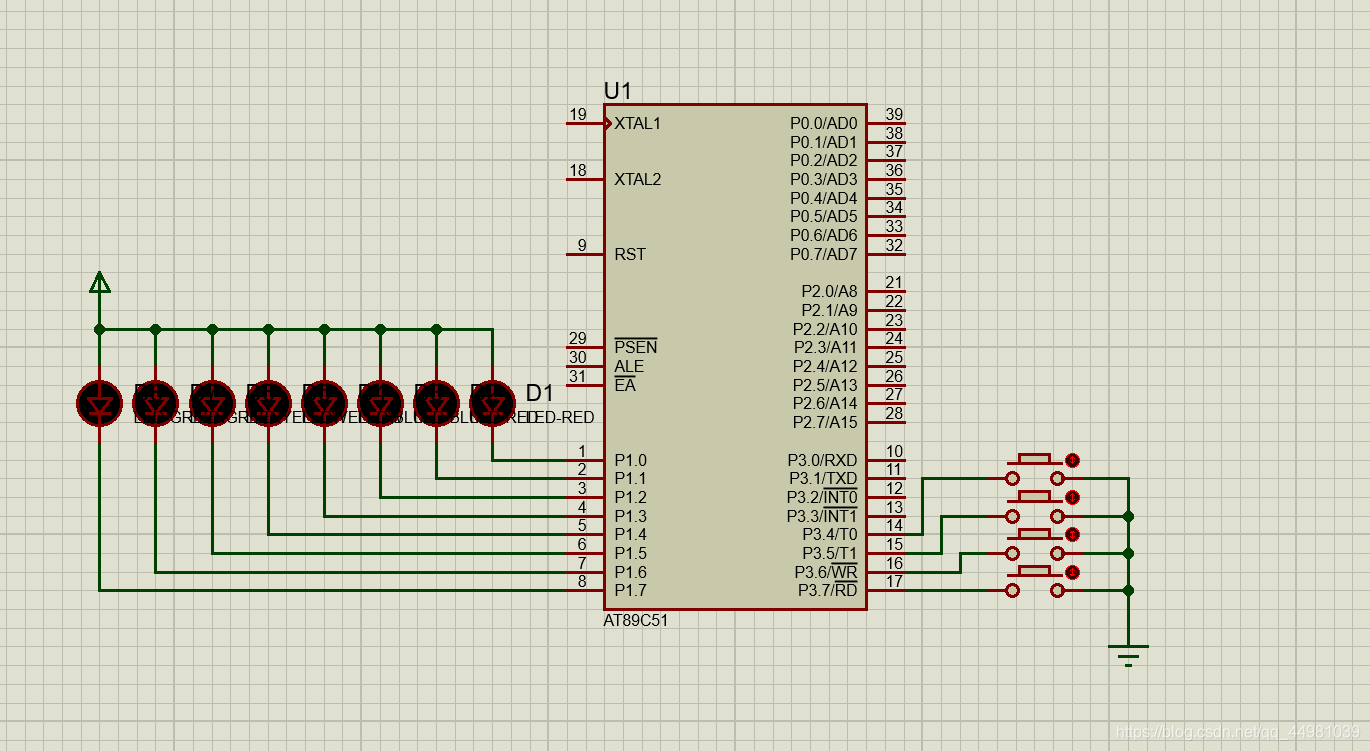Select the U1 component reference label
Viewport: 1370px width, 751px height.
pos(618,91)
